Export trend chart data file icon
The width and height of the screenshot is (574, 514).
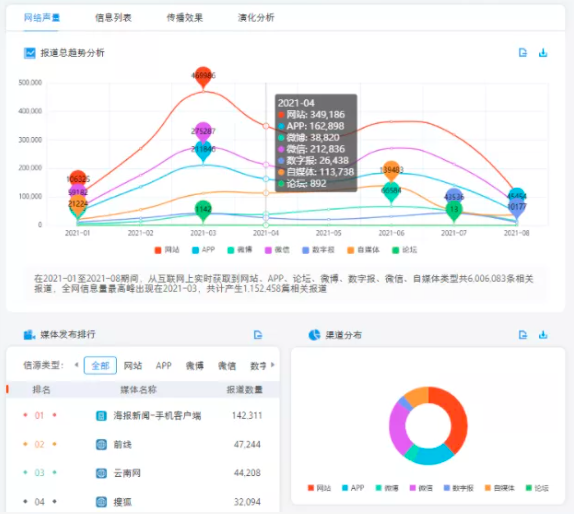tap(523, 53)
